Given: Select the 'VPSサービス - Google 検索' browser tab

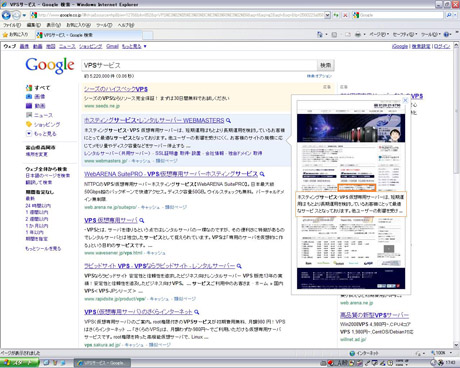Looking at the screenshot, I should tap(89, 35).
